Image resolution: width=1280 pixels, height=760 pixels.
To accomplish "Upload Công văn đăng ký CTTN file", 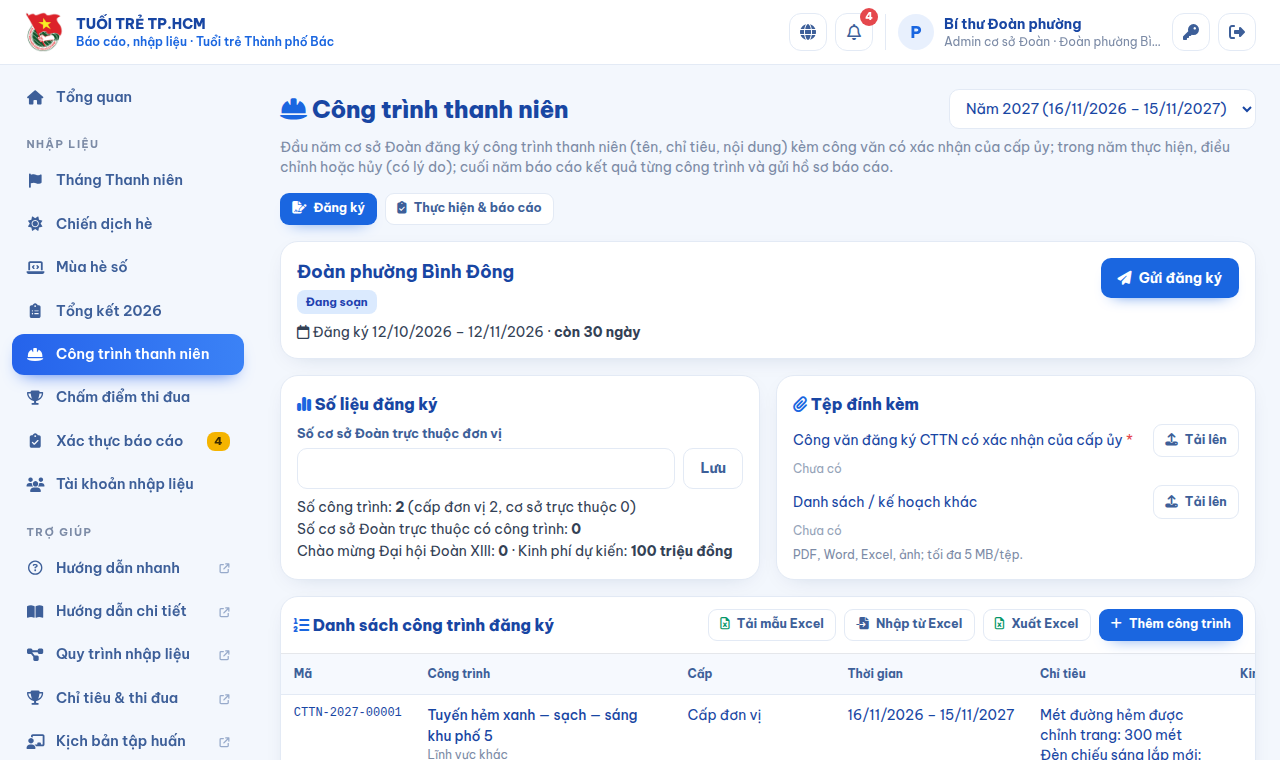I will (1196, 440).
